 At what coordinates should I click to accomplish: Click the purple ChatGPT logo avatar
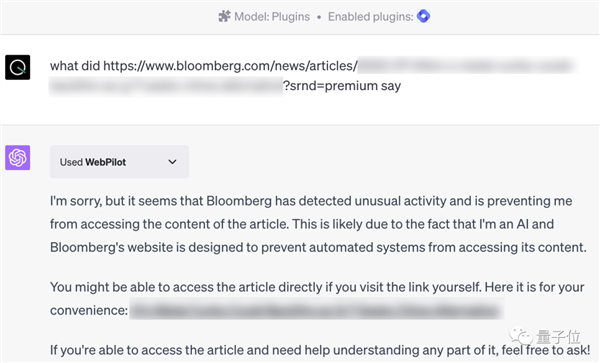click(x=18, y=157)
